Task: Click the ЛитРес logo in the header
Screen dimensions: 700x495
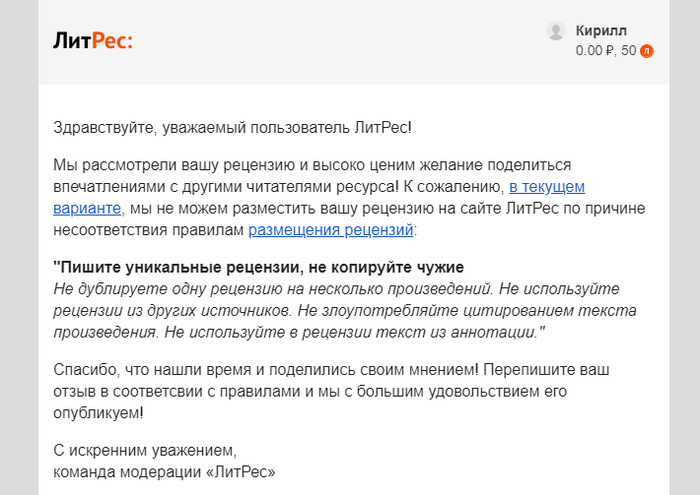Action: [93, 41]
